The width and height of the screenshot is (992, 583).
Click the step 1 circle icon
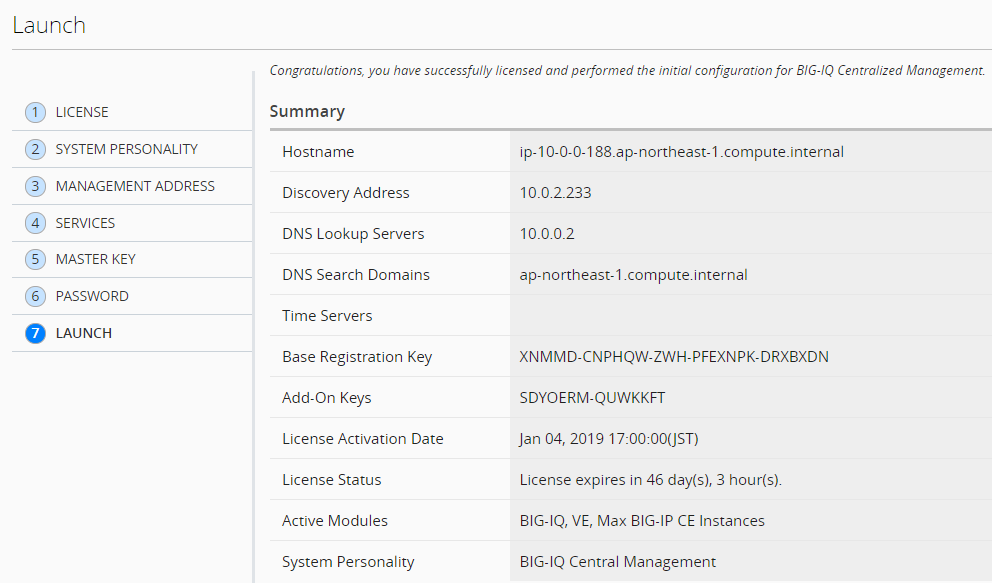click(35, 113)
